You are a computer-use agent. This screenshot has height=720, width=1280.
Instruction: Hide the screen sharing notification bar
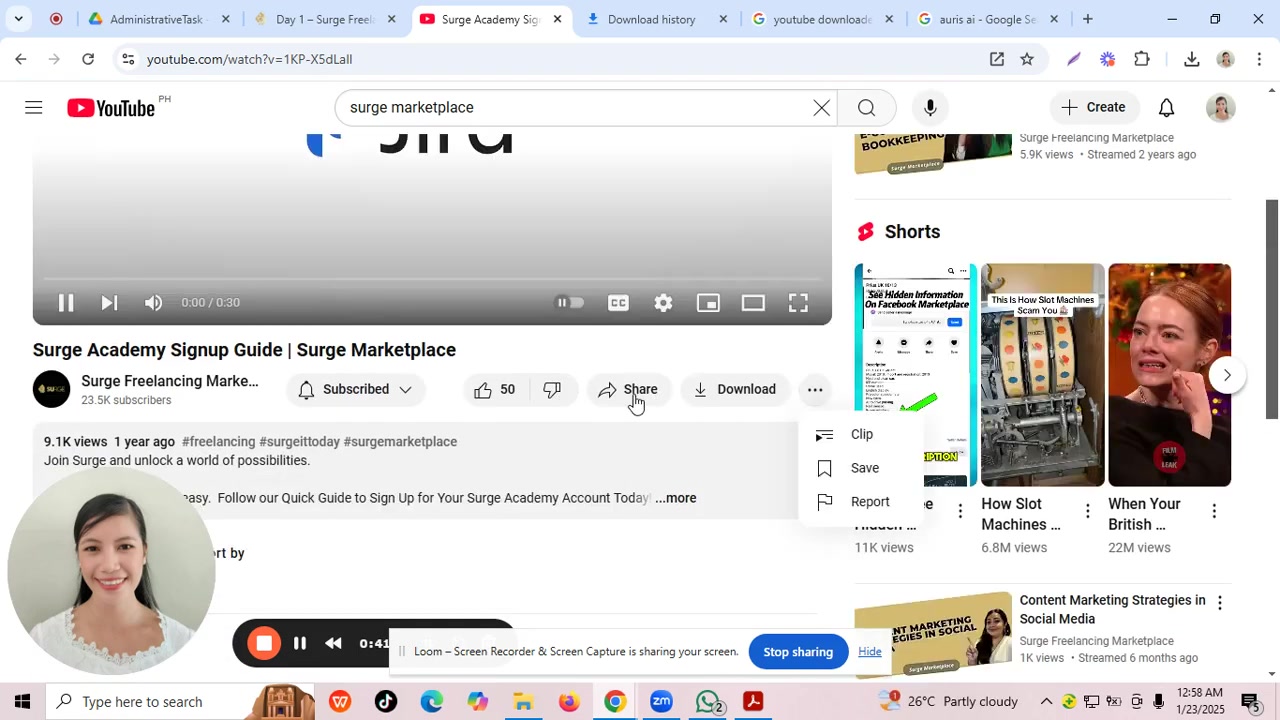(869, 652)
